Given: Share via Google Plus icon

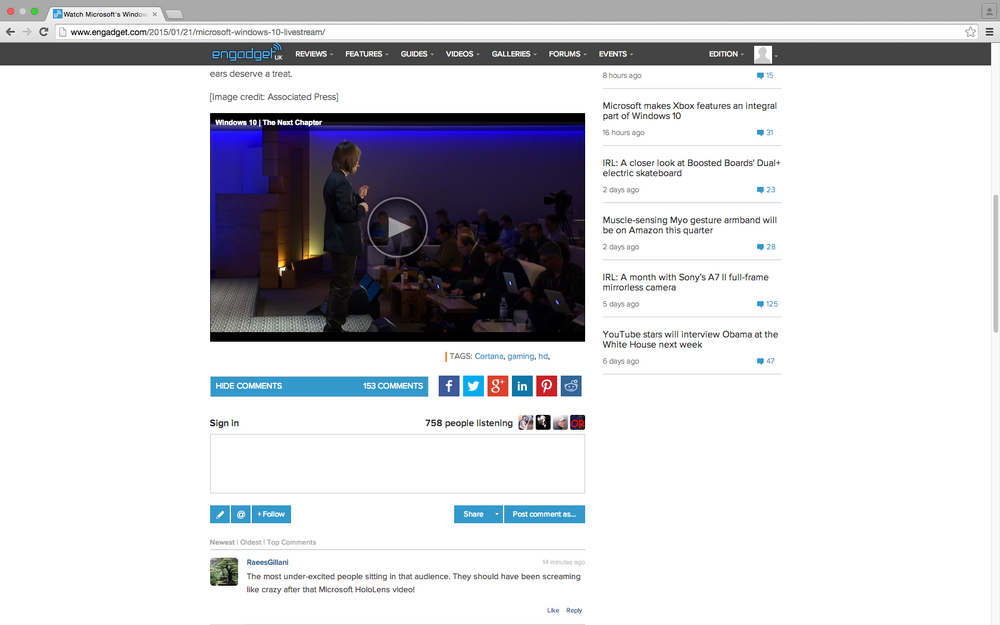Looking at the screenshot, I should click(x=497, y=386).
